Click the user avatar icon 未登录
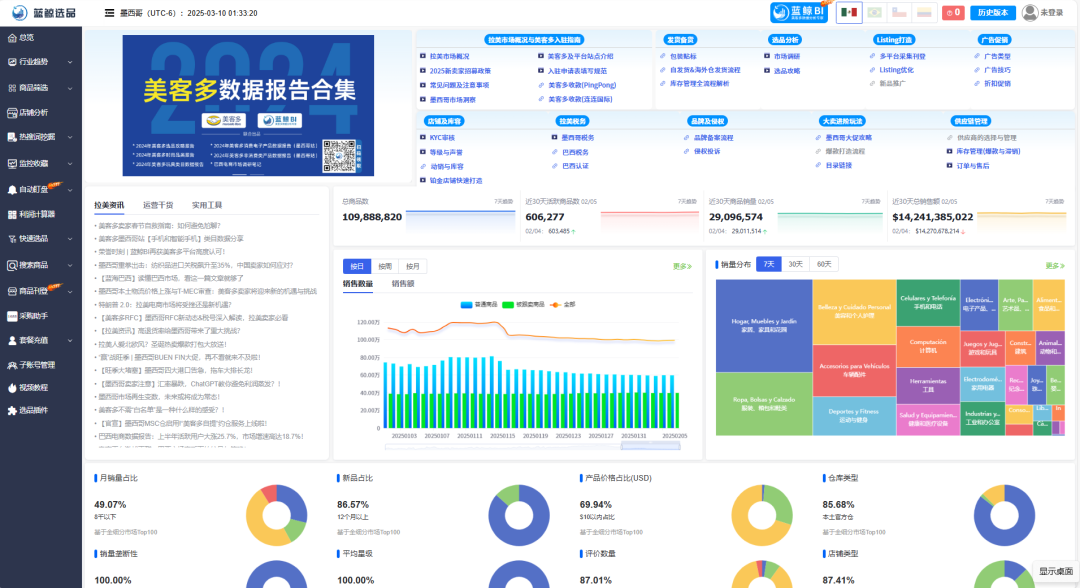 point(1030,12)
